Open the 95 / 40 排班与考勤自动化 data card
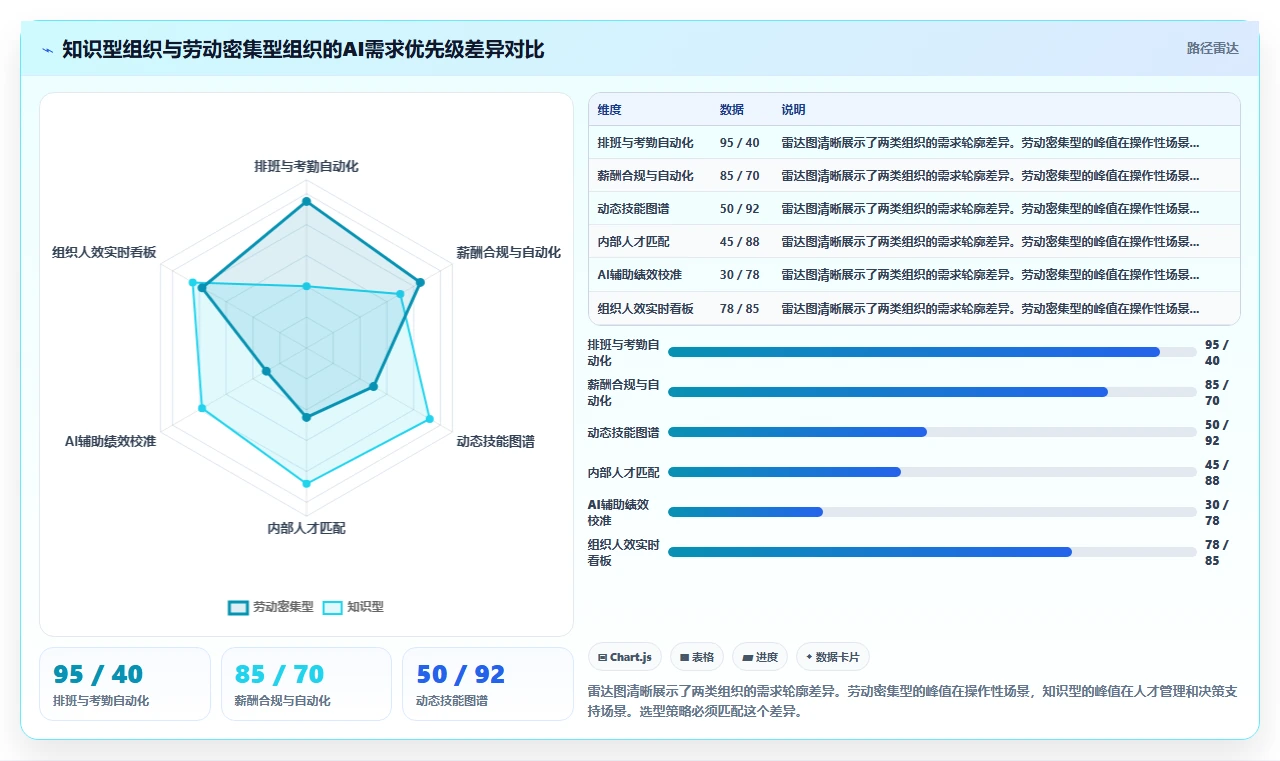This screenshot has width=1280, height=761. pos(125,684)
